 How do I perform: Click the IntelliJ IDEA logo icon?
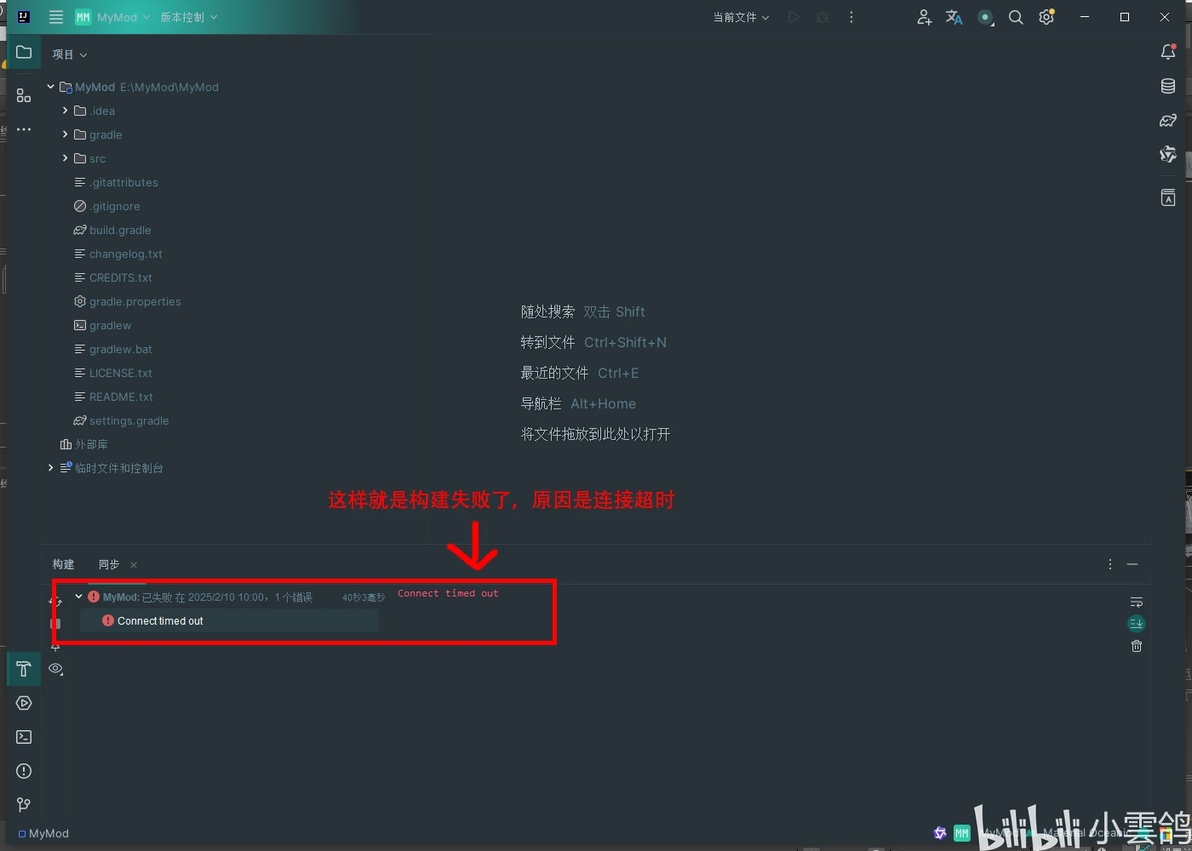[x=24, y=17]
